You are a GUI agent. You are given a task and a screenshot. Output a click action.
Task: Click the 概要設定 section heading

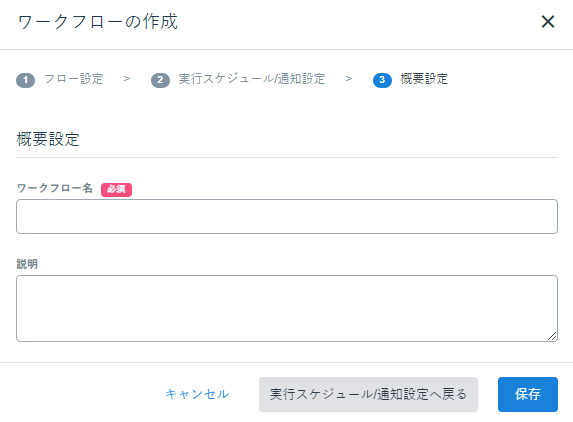(x=48, y=140)
